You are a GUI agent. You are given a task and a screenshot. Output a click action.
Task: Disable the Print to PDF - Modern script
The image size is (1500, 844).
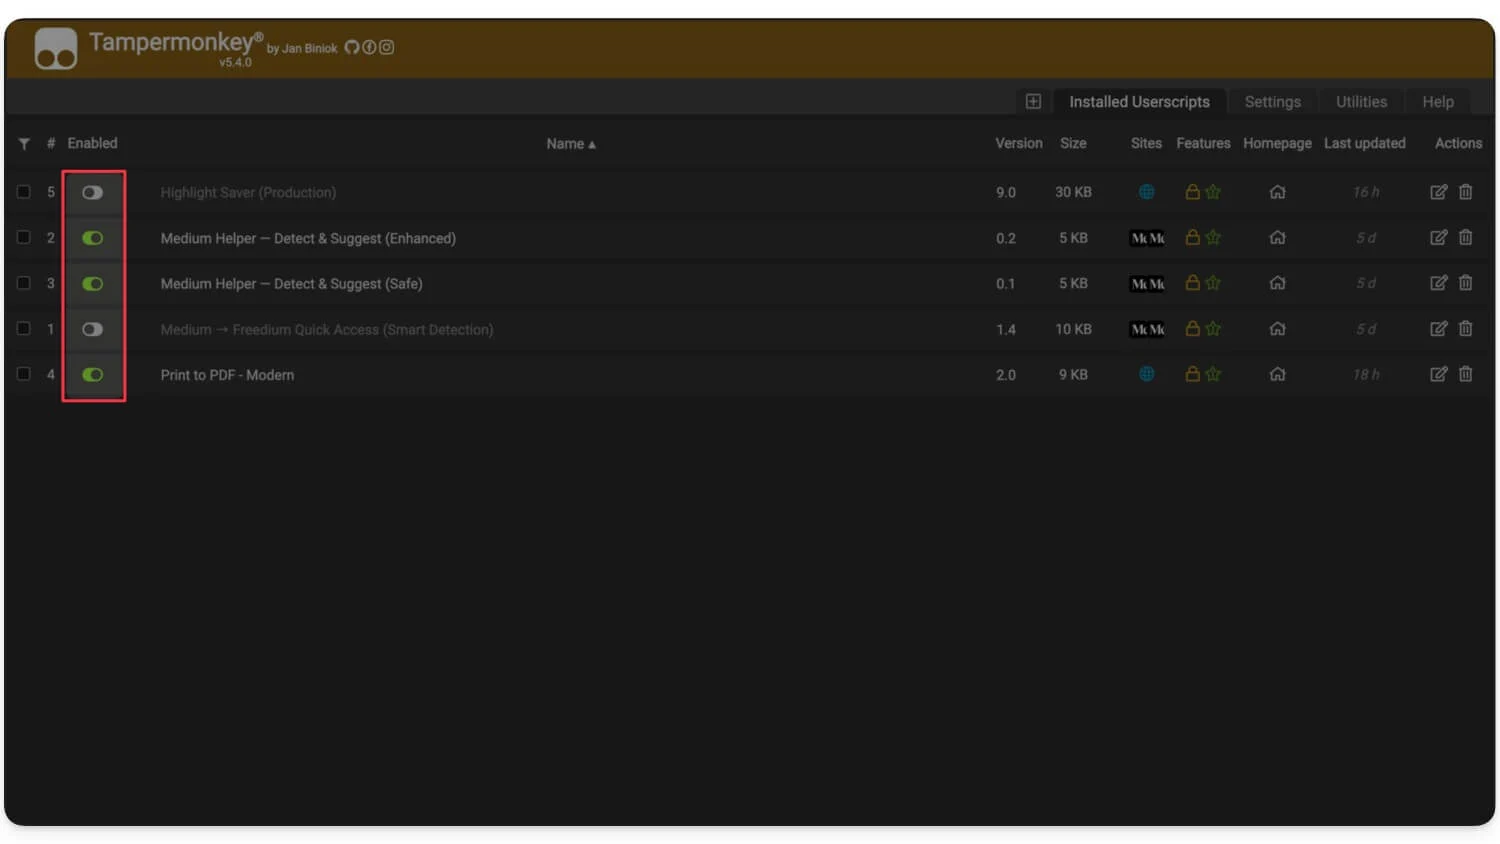(93, 374)
